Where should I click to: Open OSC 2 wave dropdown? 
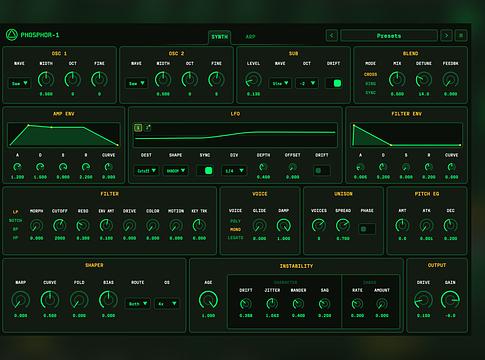[137, 83]
